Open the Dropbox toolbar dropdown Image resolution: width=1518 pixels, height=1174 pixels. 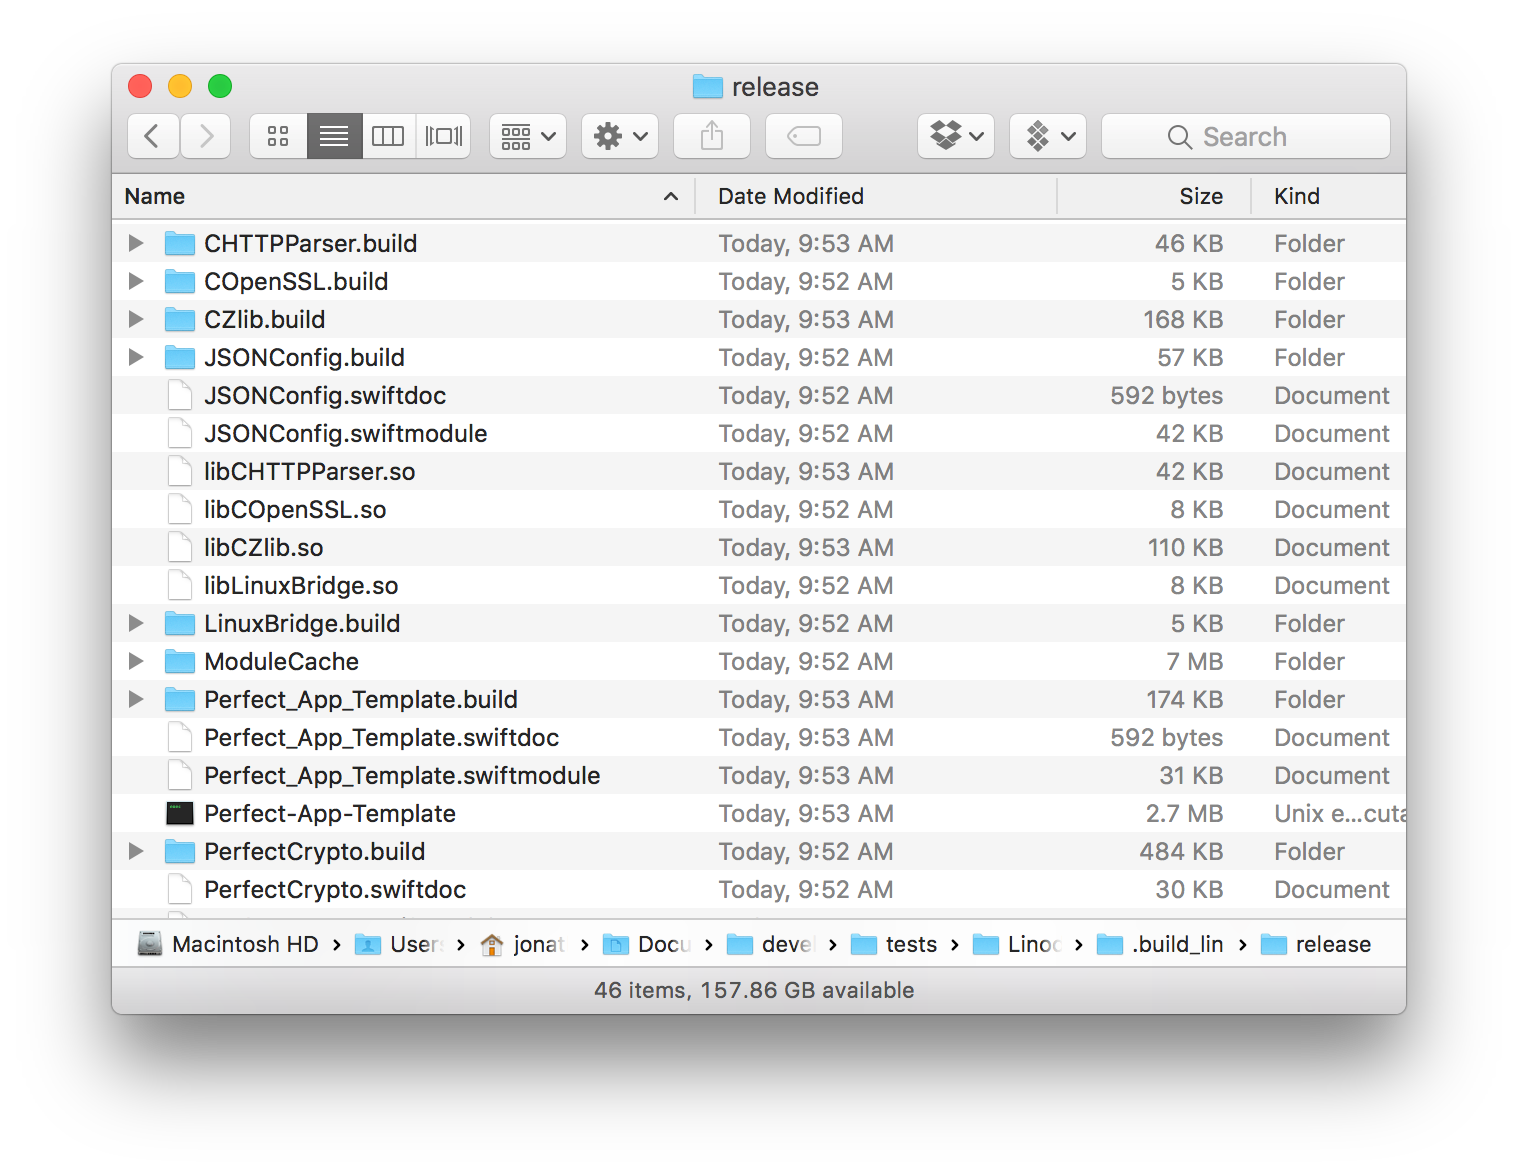point(956,136)
